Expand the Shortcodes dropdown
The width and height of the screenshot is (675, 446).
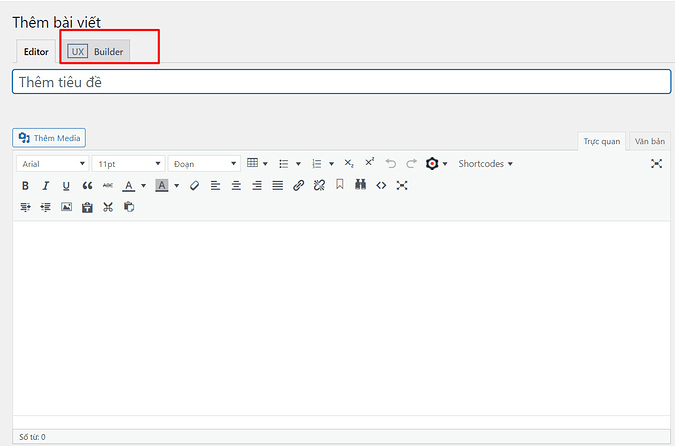[485, 163]
